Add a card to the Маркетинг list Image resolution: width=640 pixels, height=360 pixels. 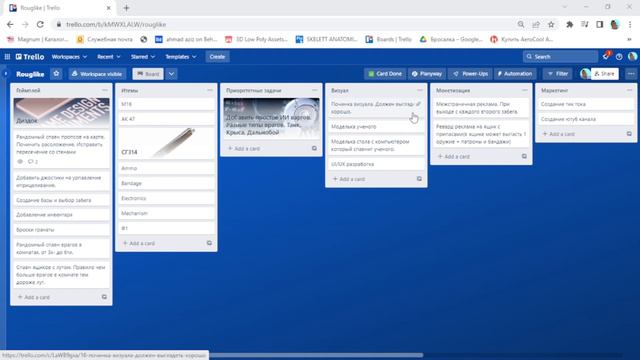[558, 134]
